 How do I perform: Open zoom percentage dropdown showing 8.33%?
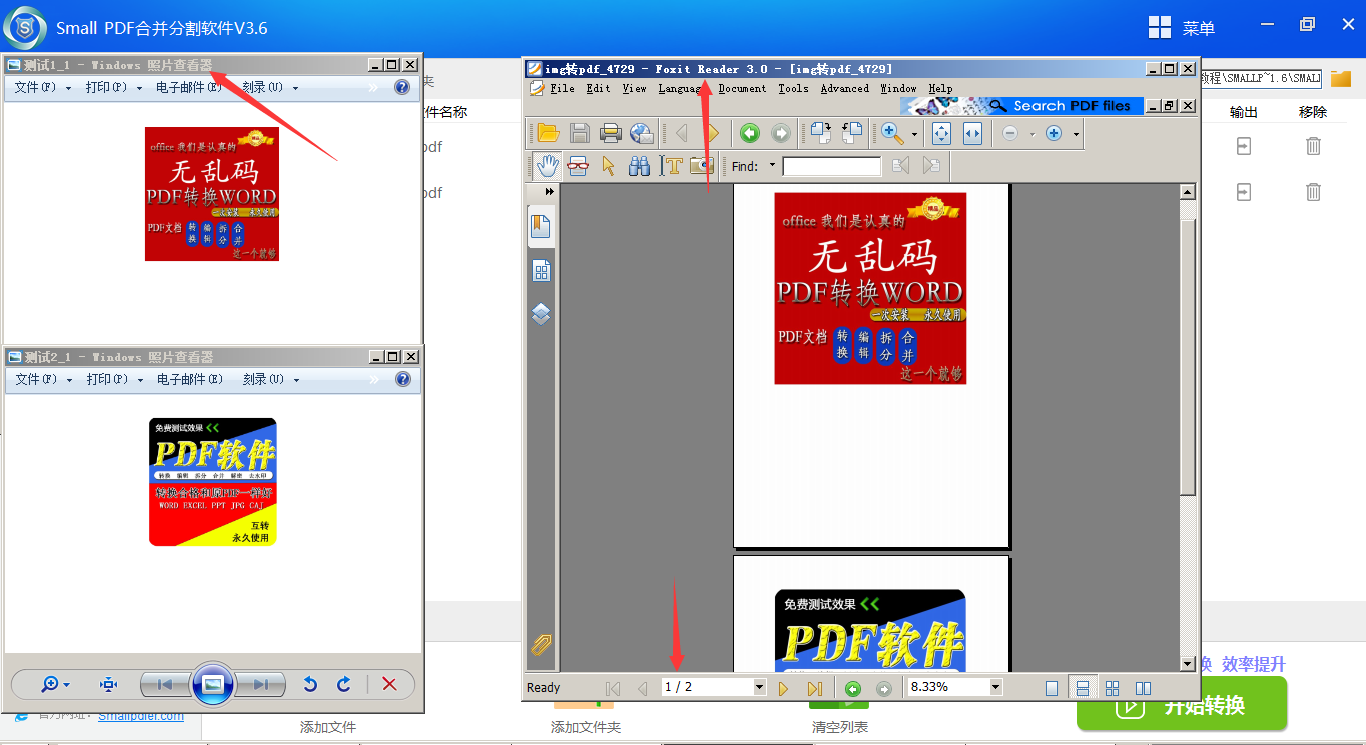point(995,687)
